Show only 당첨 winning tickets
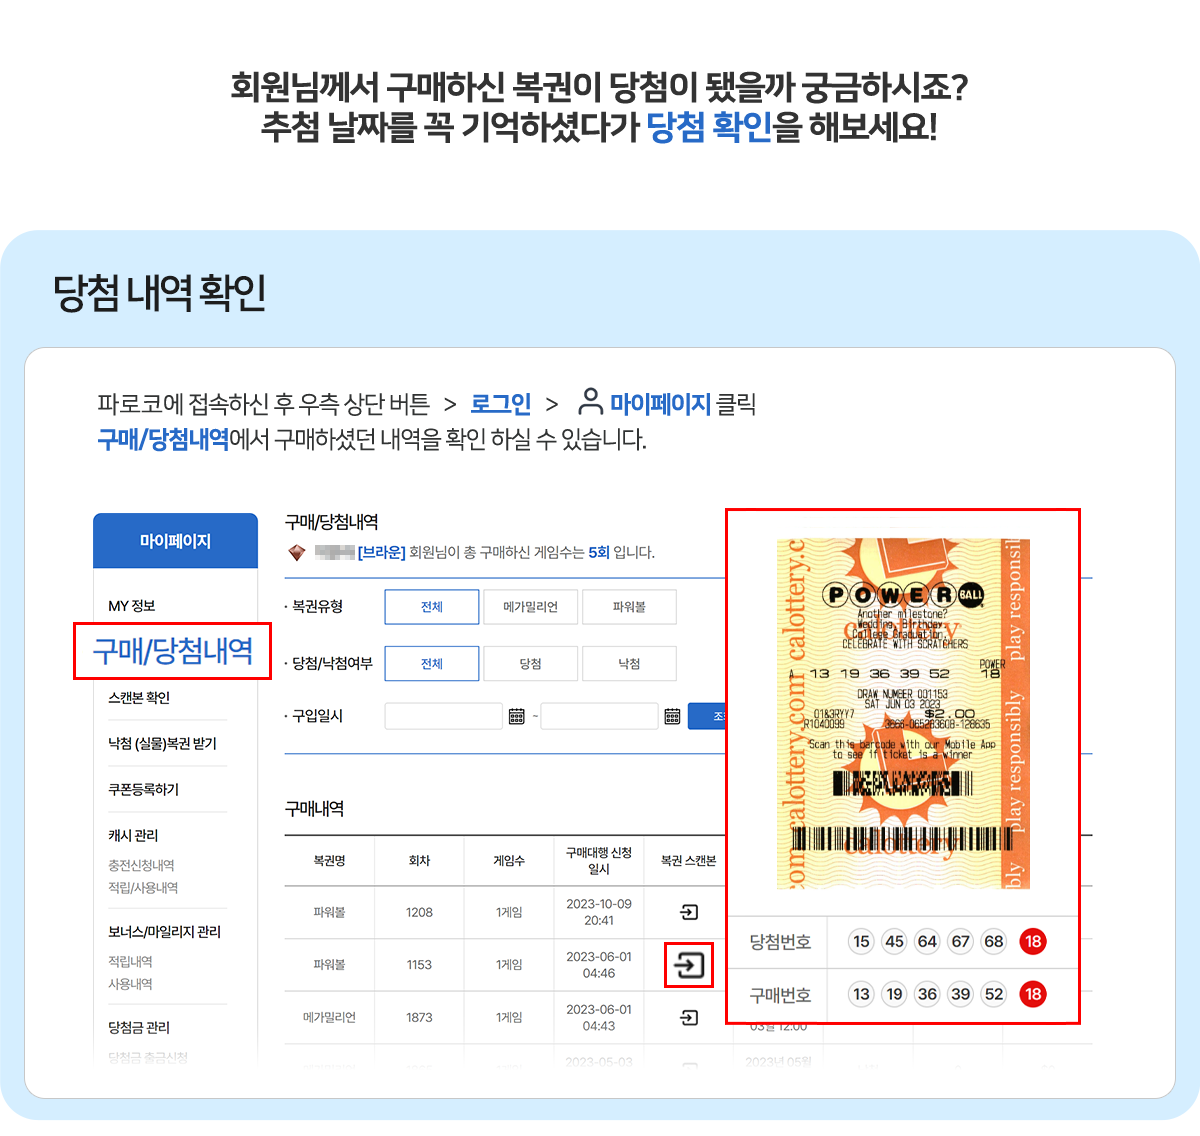Screen dimensions: 1200x1136 coord(530,664)
